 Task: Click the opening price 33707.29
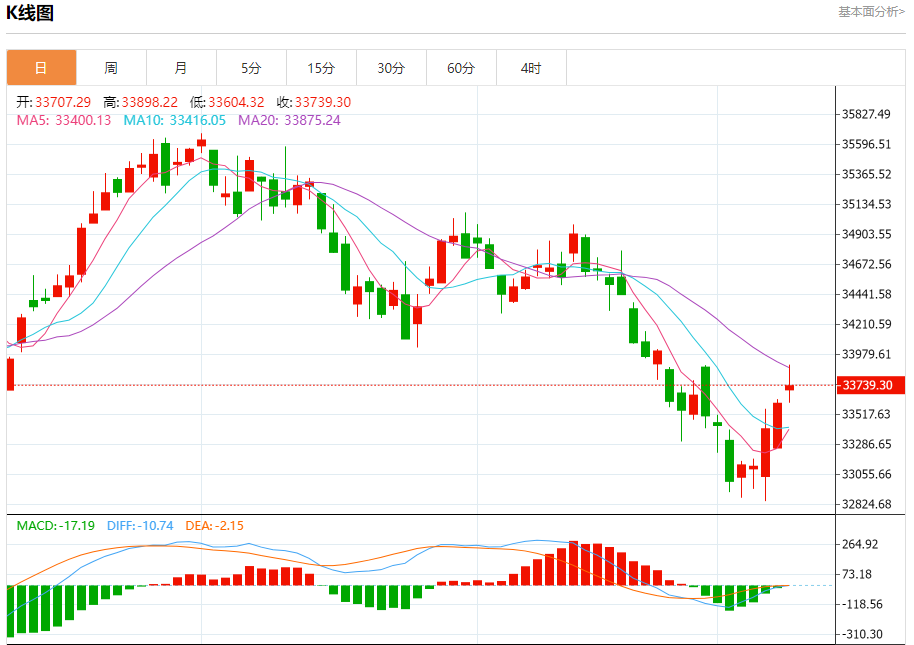pyautogui.click(x=63, y=103)
